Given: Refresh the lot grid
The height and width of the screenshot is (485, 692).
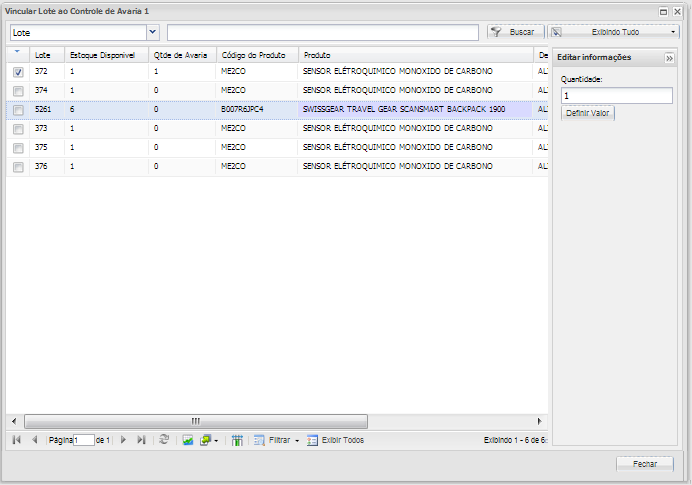Looking at the screenshot, I should click(164, 440).
